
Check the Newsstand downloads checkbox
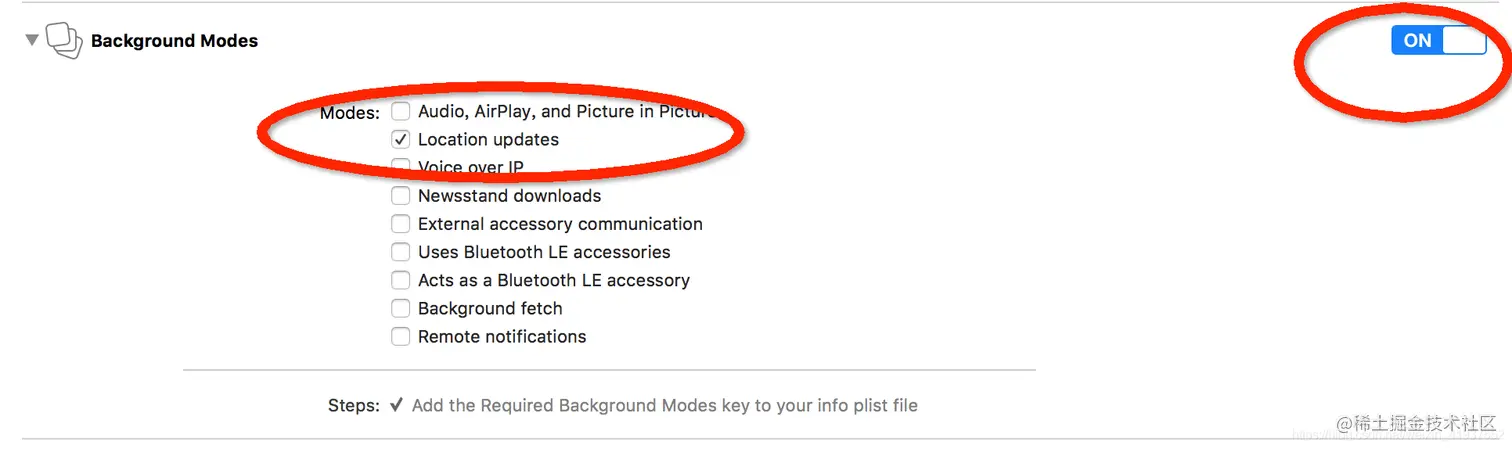tap(400, 195)
